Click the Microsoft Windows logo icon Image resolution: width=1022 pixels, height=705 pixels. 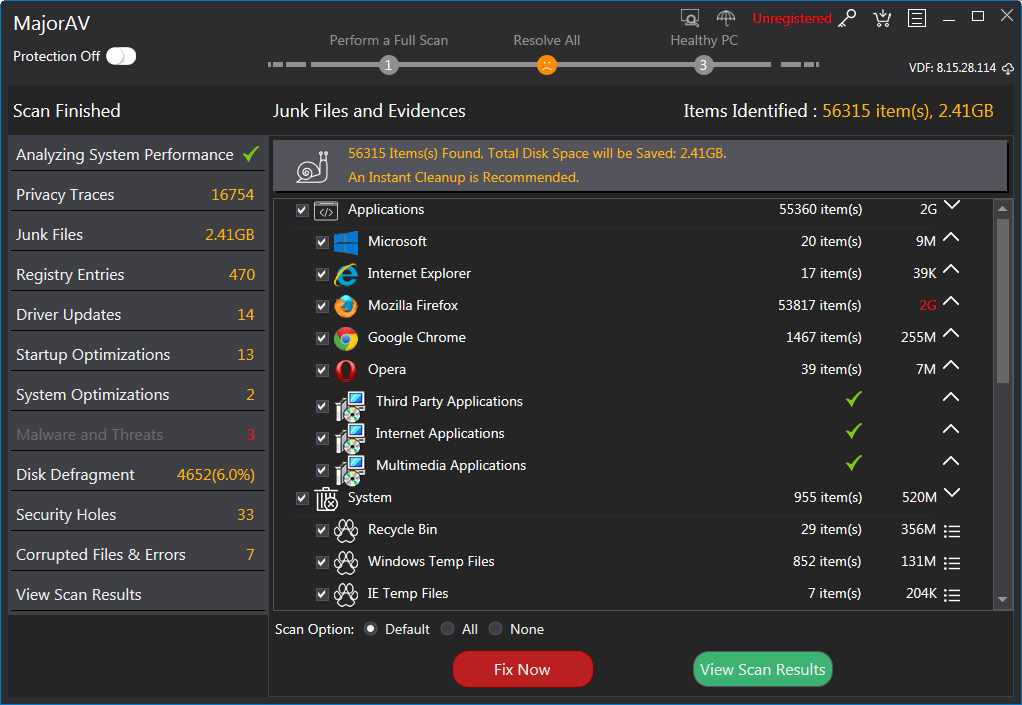point(346,242)
